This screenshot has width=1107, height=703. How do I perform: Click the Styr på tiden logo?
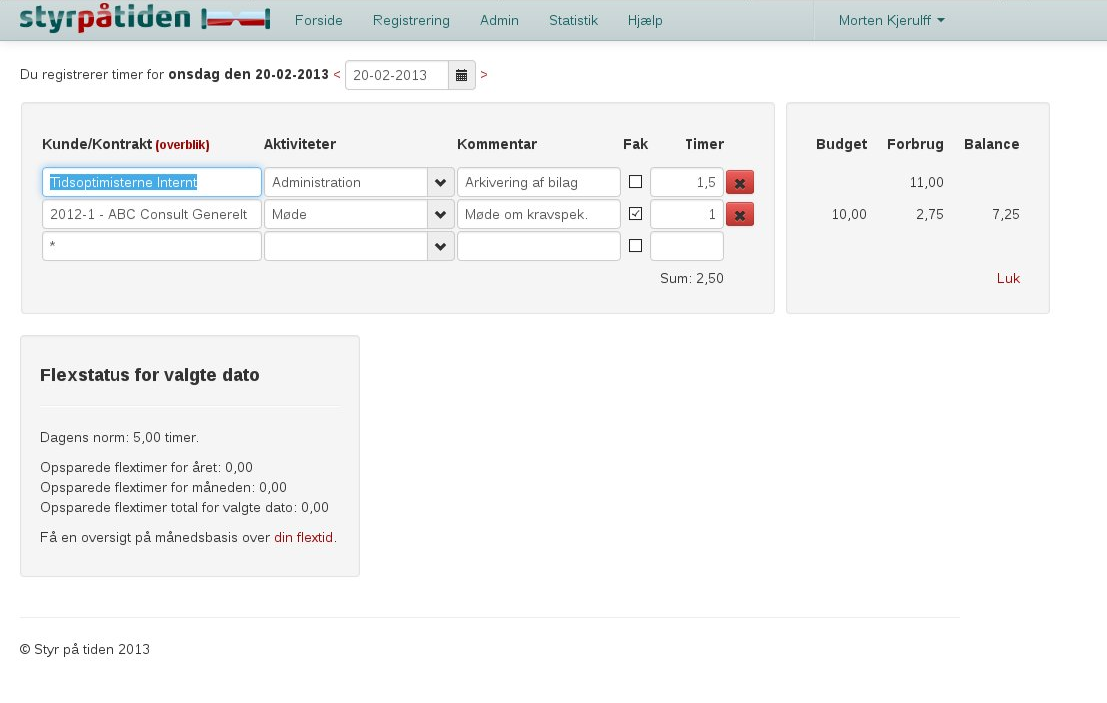coord(144,19)
